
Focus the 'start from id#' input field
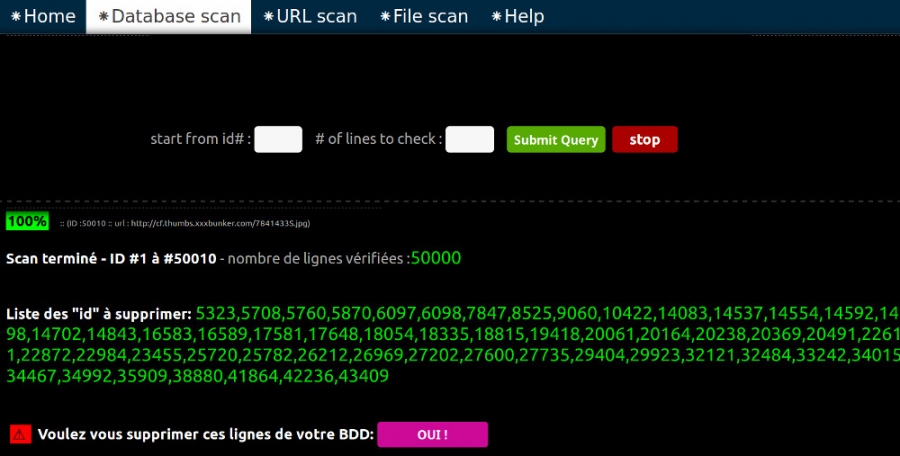(x=278, y=139)
